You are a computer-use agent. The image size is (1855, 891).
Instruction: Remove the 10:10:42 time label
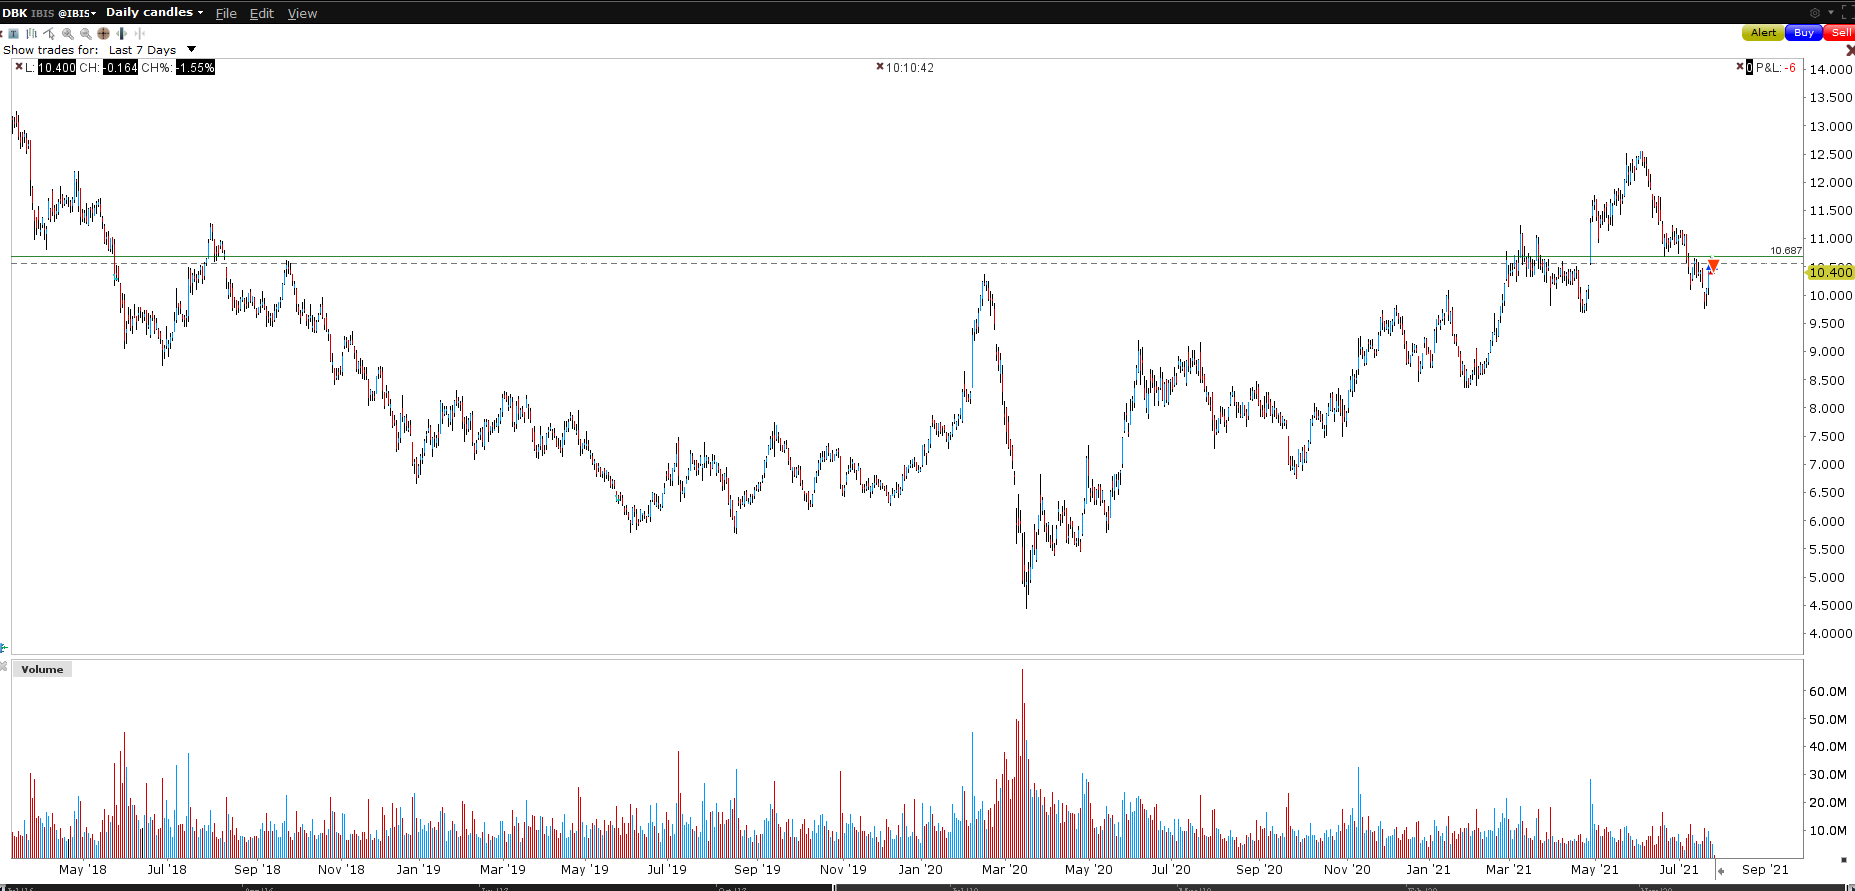(x=880, y=67)
